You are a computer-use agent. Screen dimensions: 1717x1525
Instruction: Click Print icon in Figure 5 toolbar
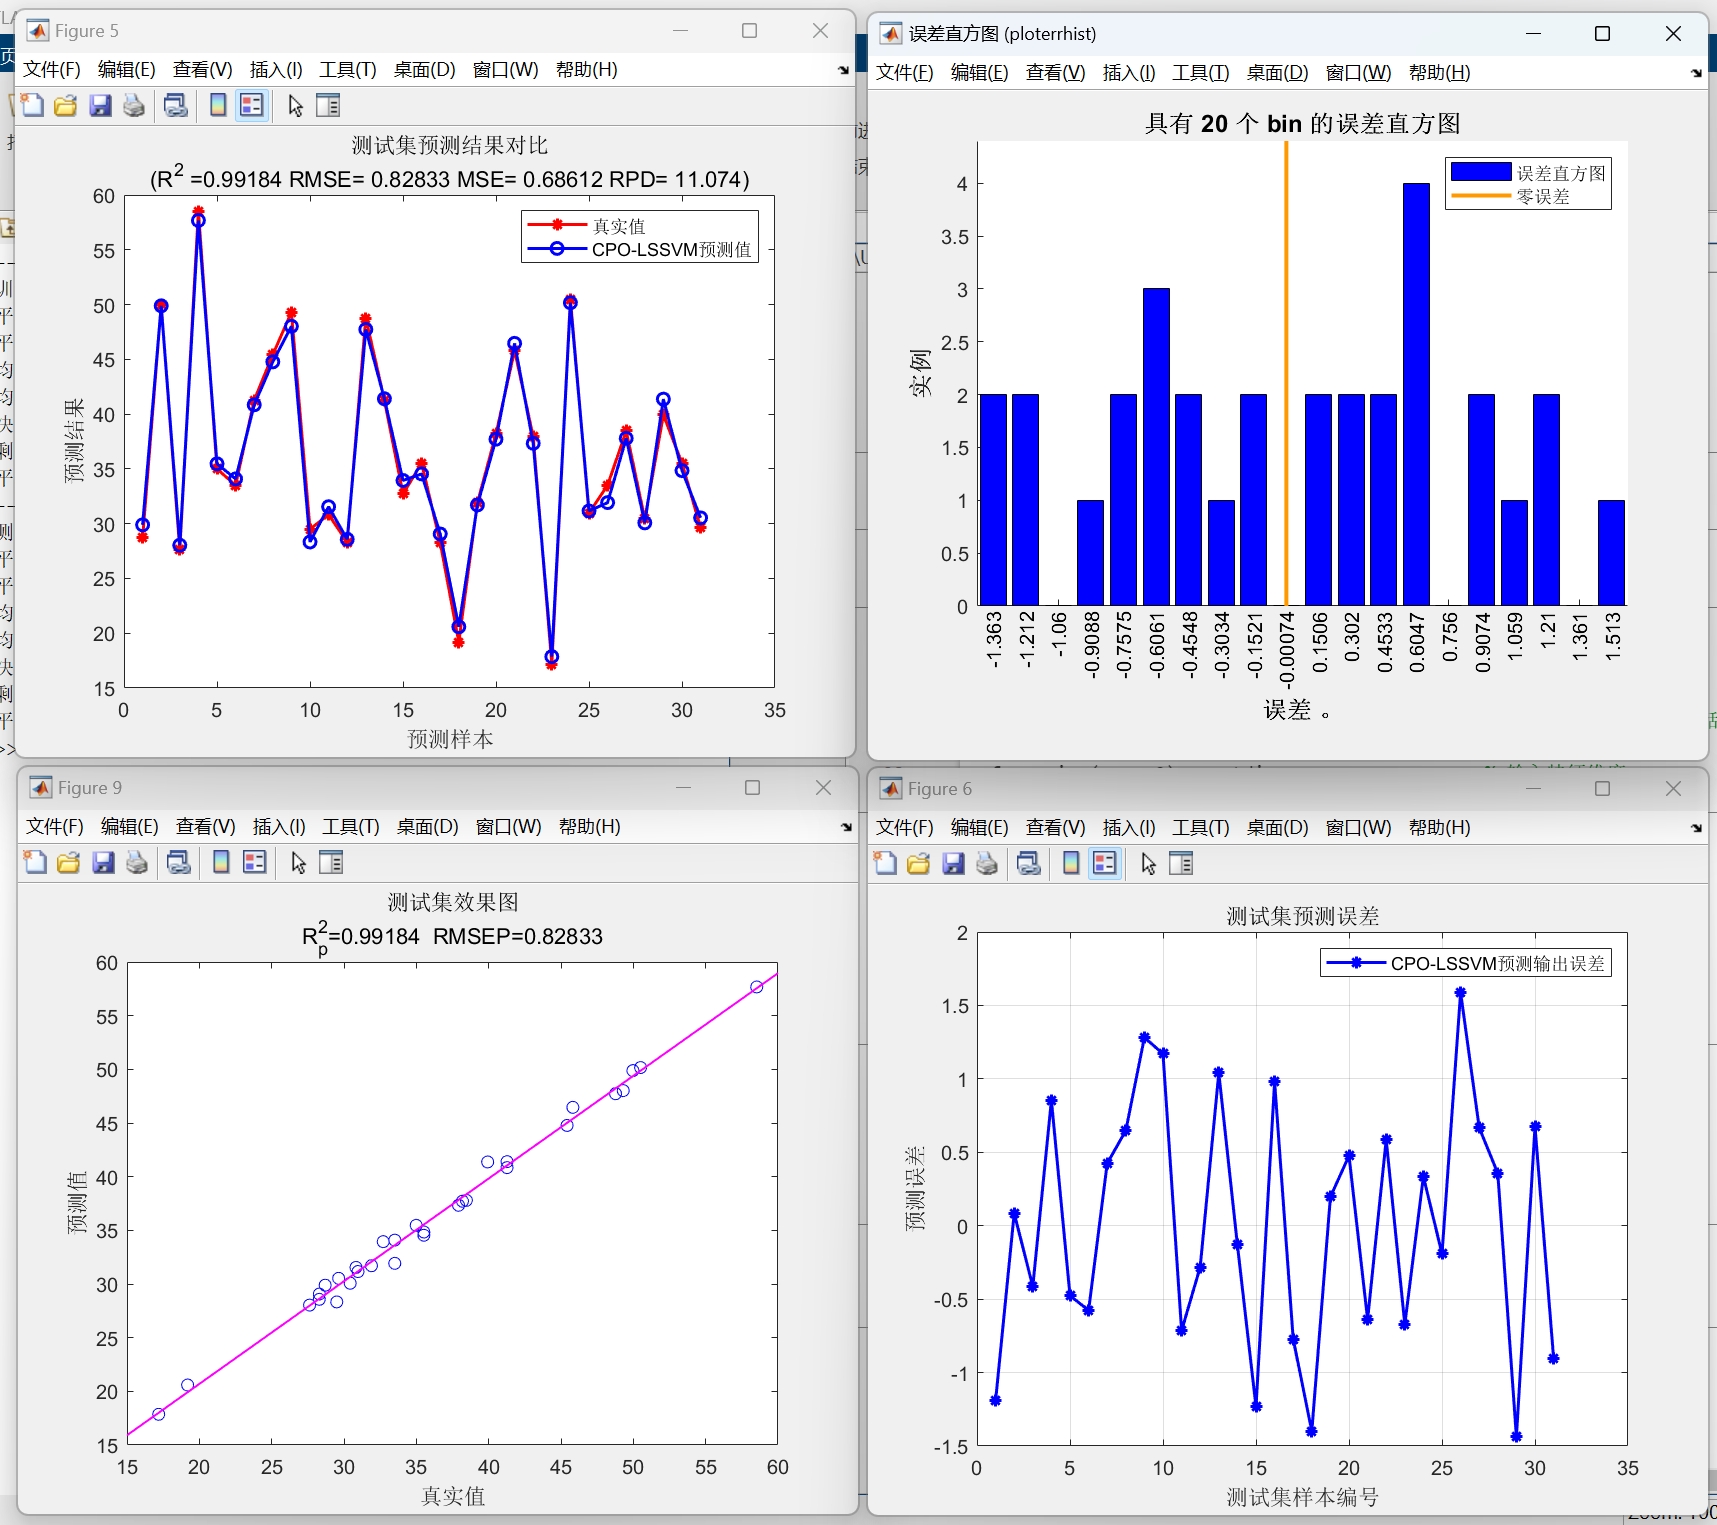134,105
